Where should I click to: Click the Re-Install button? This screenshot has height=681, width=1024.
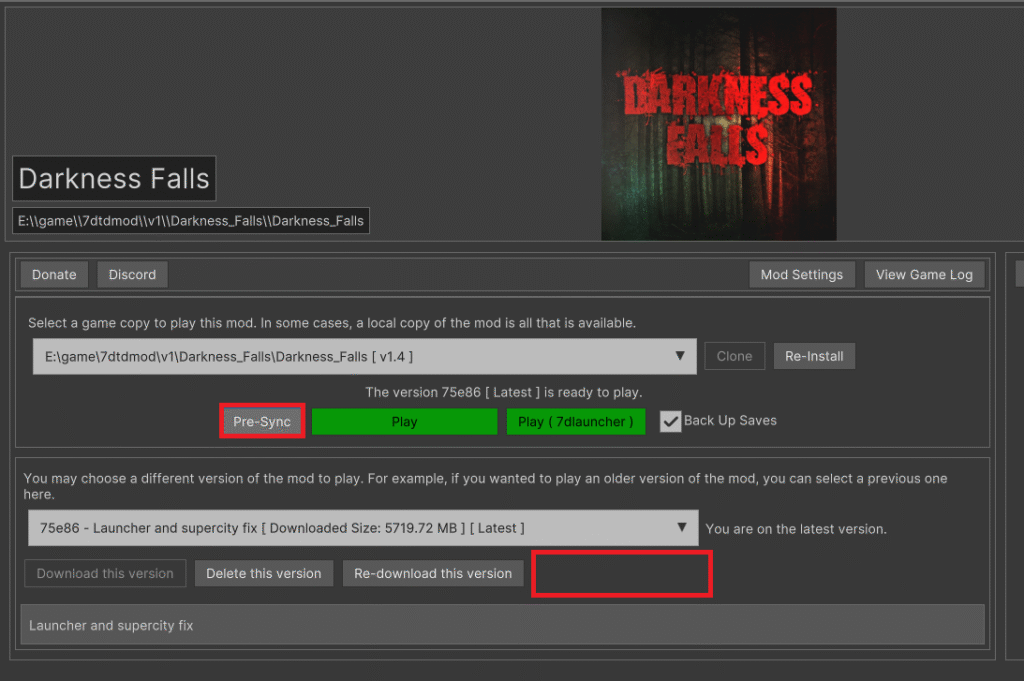click(814, 356)
